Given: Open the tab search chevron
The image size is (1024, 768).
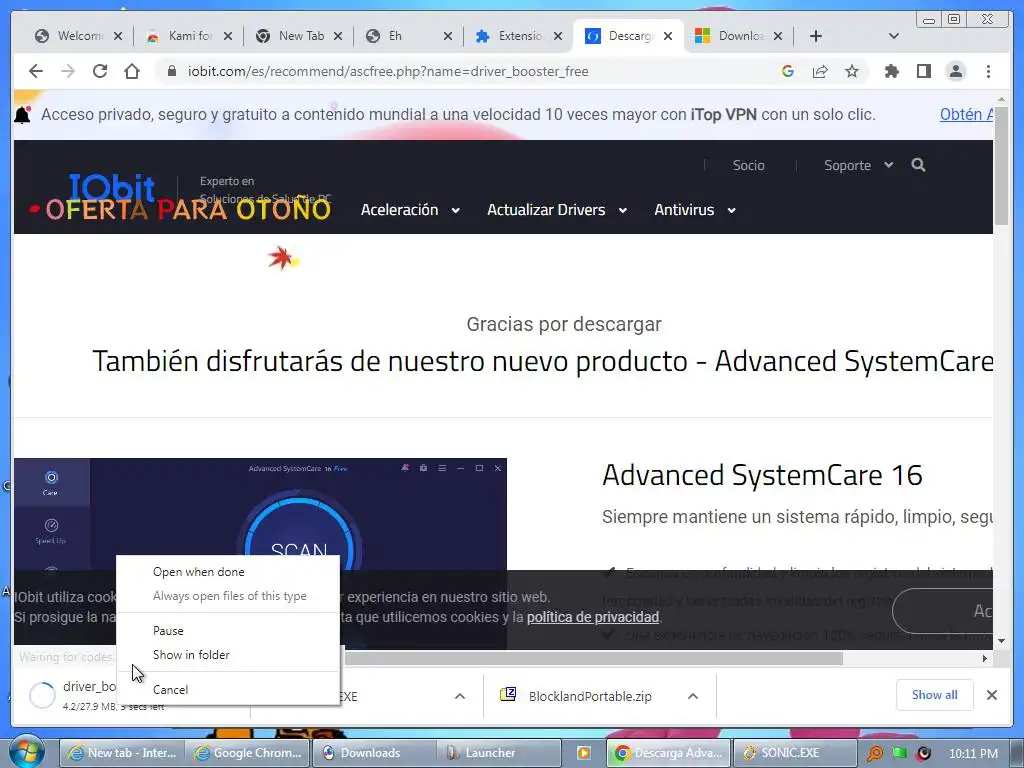Looking at the screenshot, I should (894, 36).
